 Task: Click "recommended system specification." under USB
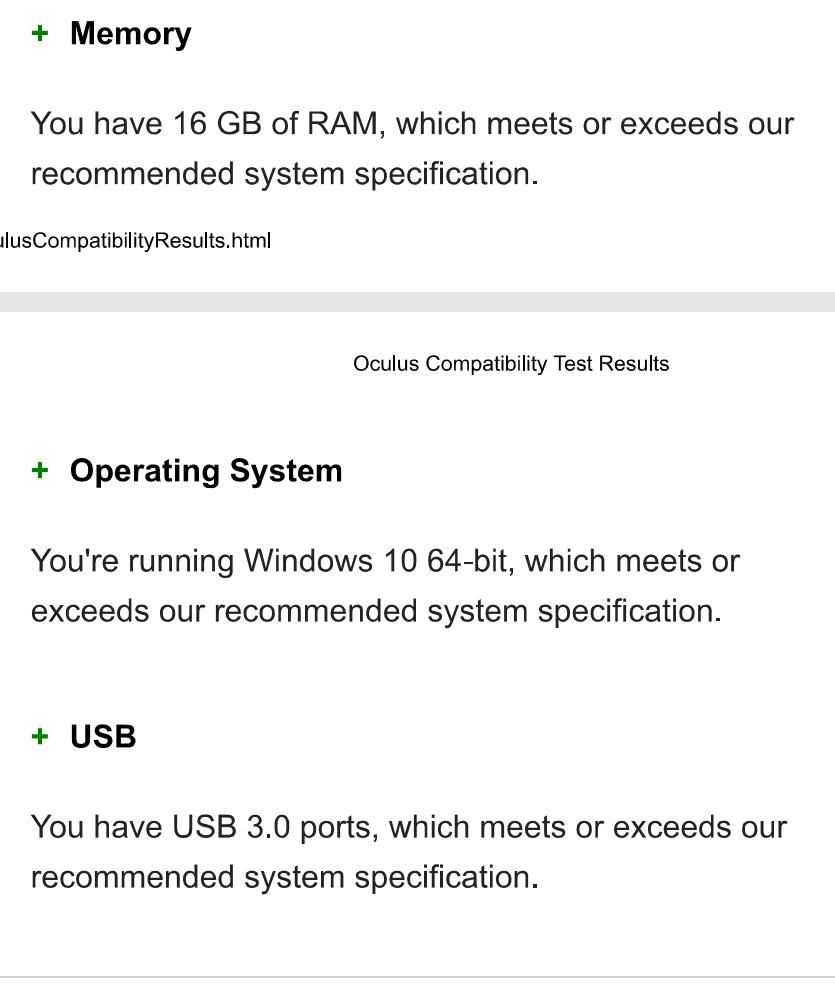pyautogui.click(x=285, y=878)
